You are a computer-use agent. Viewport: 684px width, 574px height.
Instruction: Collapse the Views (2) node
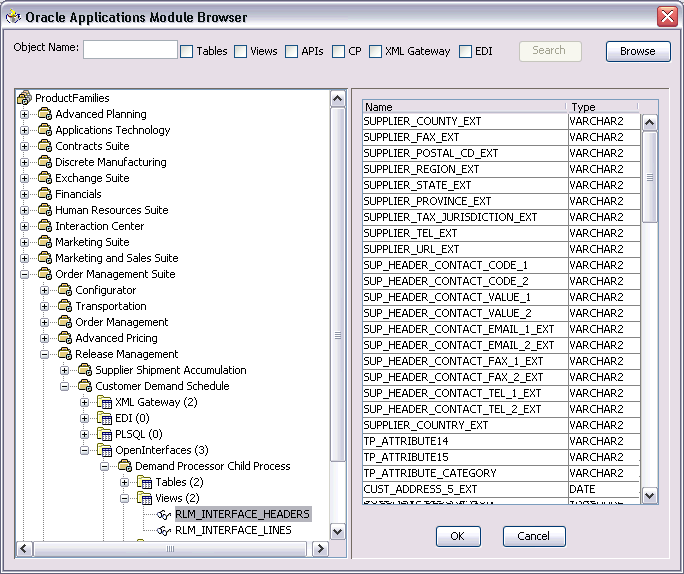(x=125, y=498)
